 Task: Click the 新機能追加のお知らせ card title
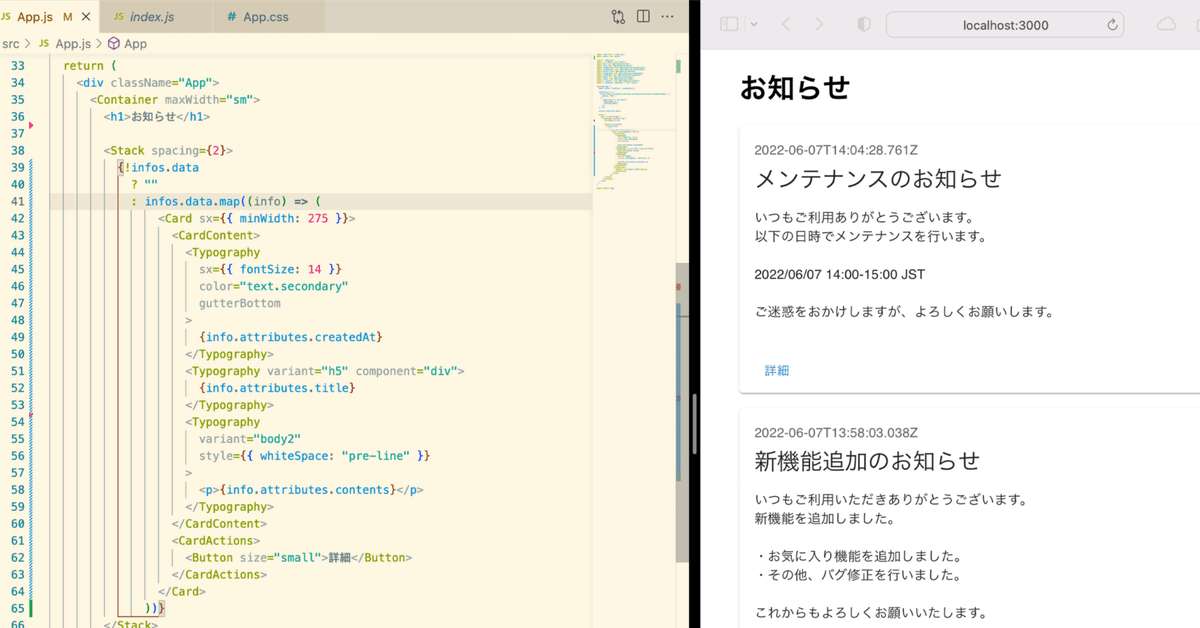(x=867, y=461)
